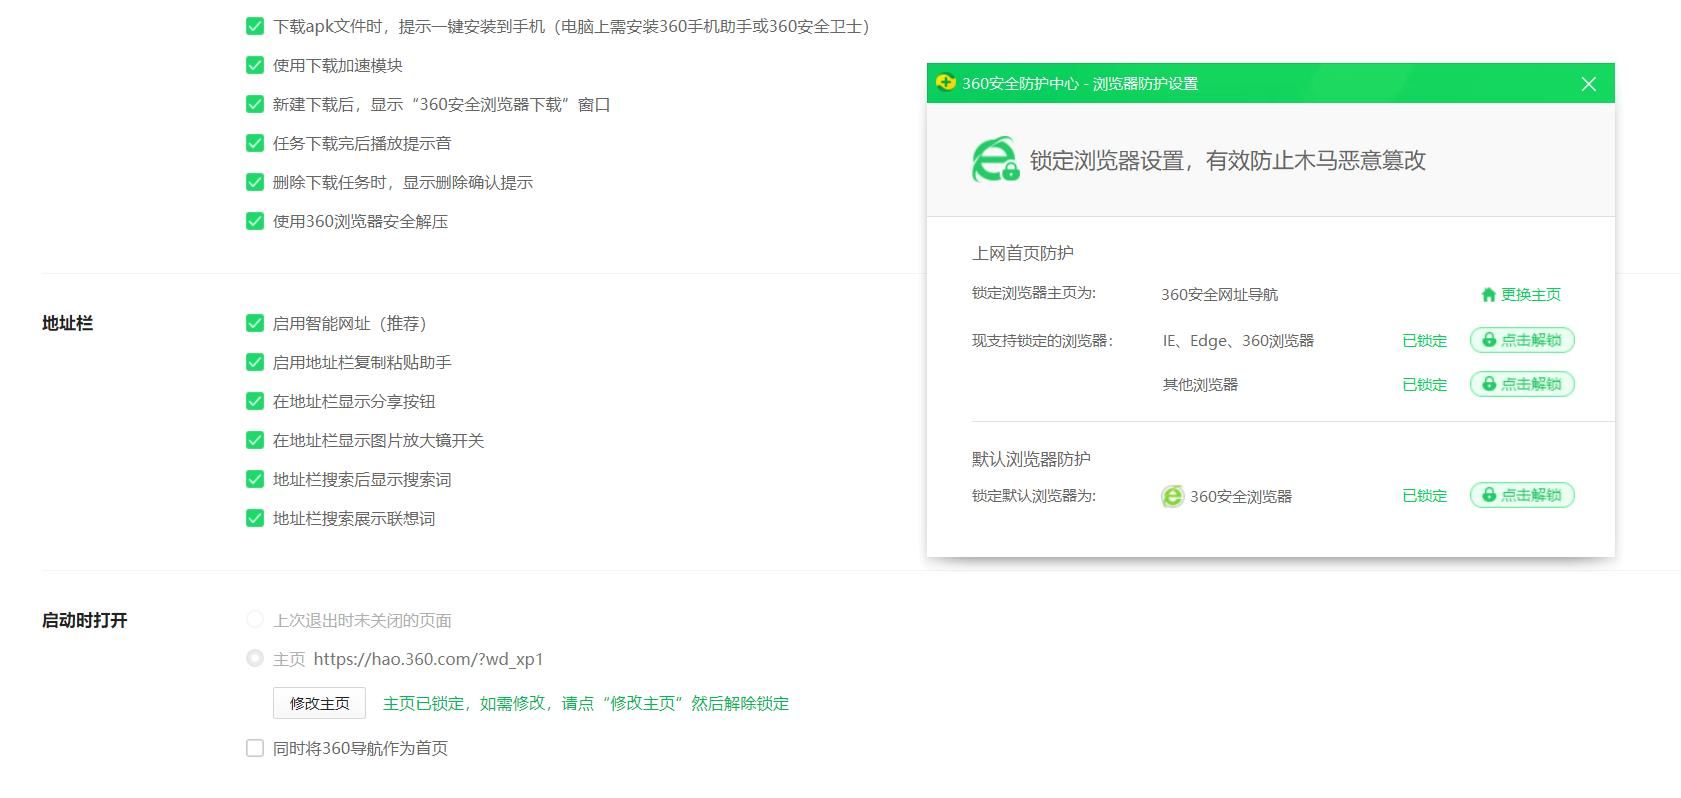This screenshot has width=1681, height=798.
Task: Close the 360安全防护中心 dialog
Action: [1588, 84]
